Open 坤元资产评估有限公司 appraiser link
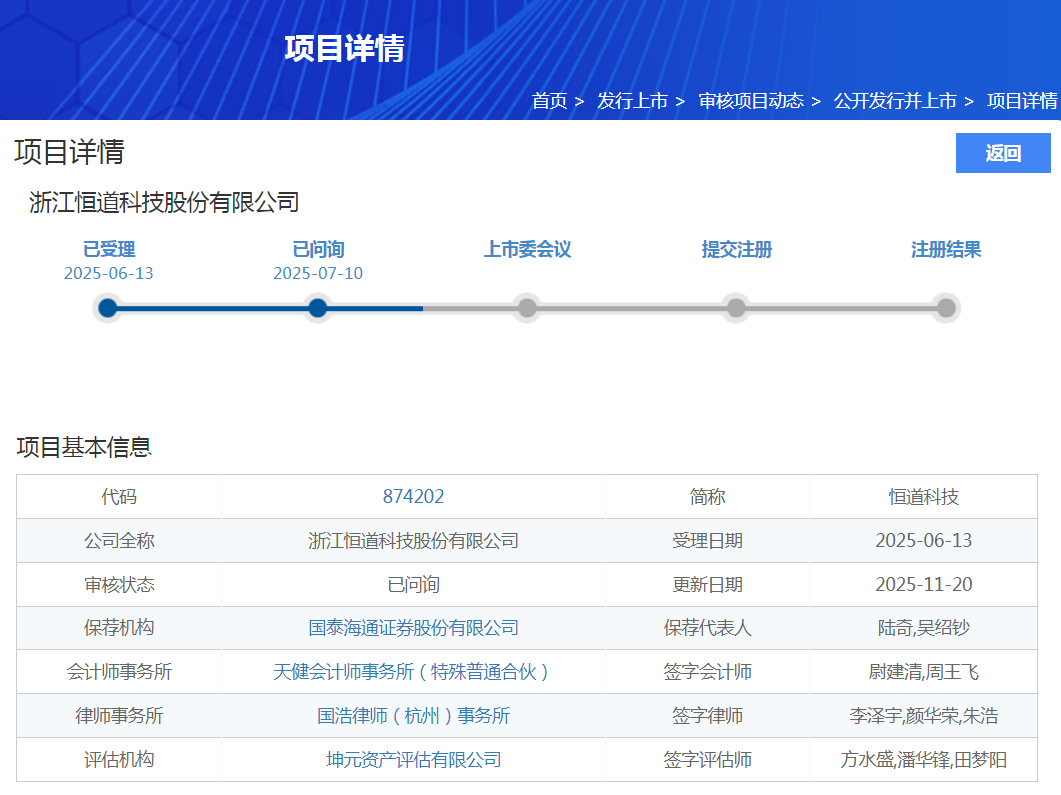 tap(413, 760)
